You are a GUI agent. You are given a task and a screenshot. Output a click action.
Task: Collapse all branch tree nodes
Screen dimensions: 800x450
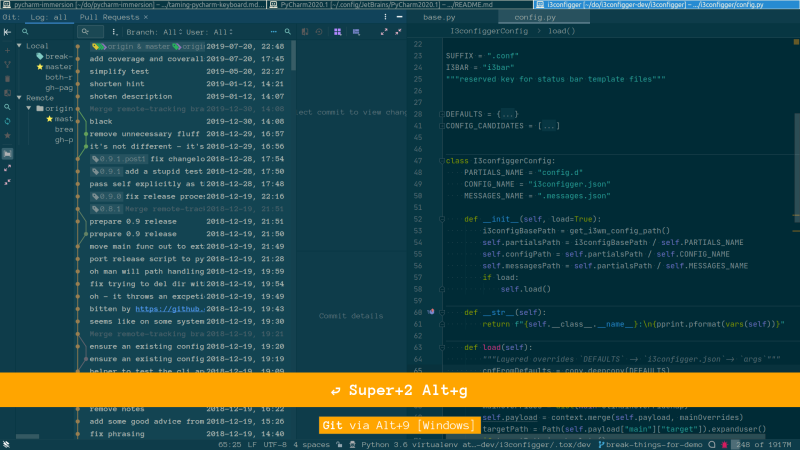(7, 182)
